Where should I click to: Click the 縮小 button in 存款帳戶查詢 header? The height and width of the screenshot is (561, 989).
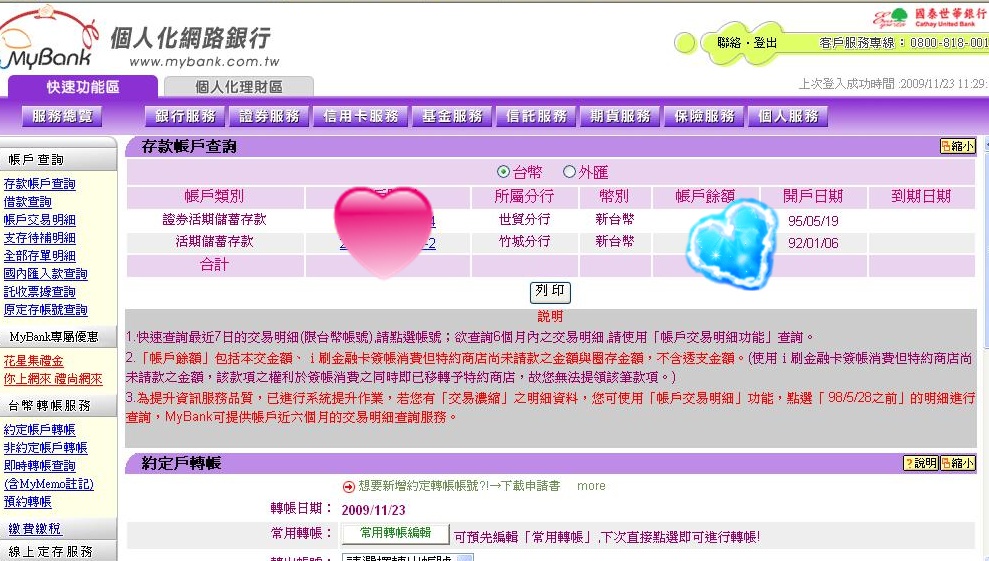click(x=957, y=146)
